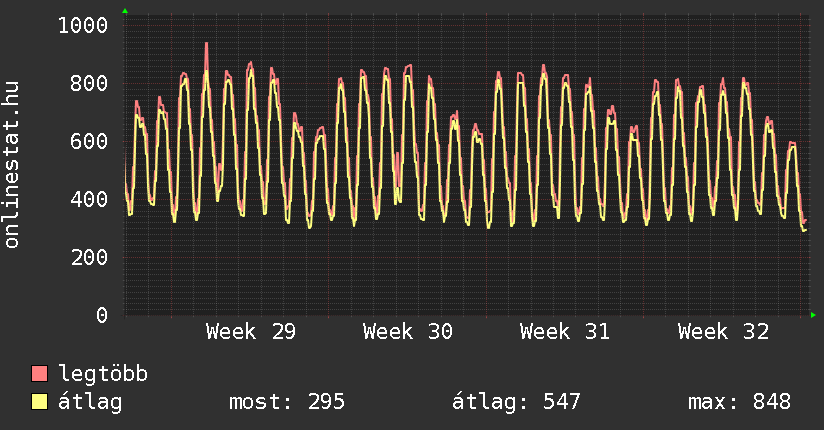Click the Week 30 axis label
The width and height of the screenshot is (824, 430).
408,332
